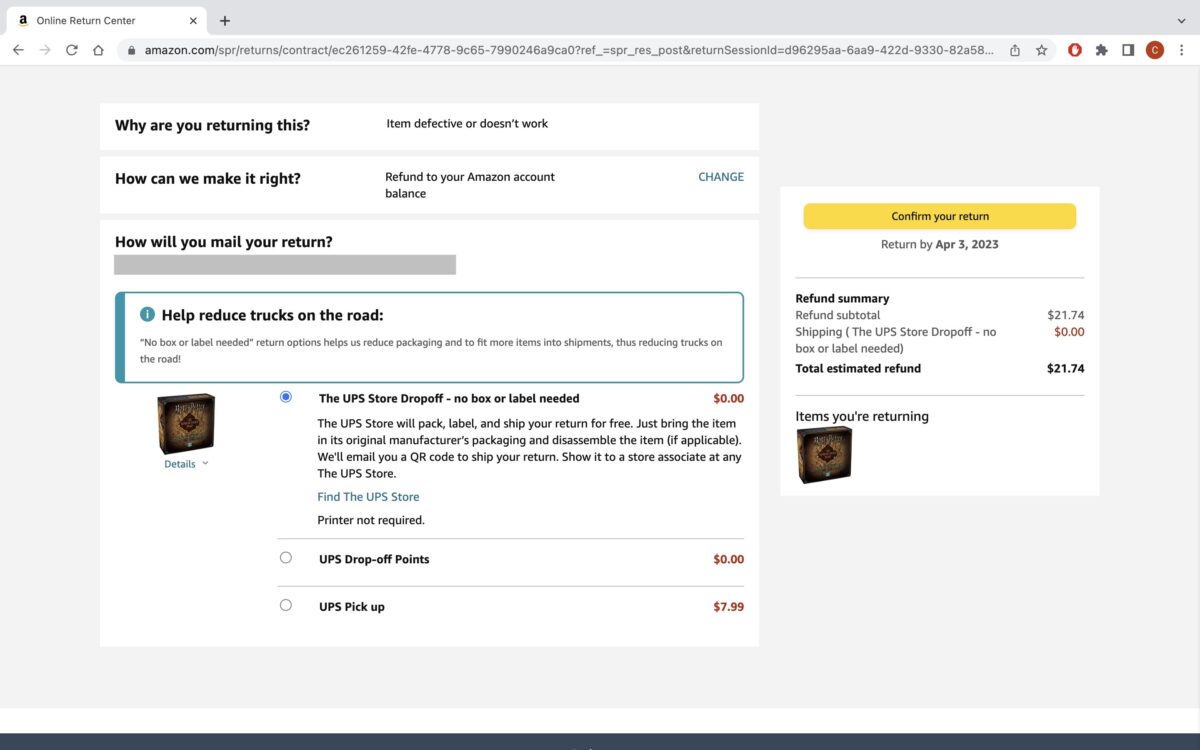
Task: Click the 'Refund summary' heading
Action: 842,298
